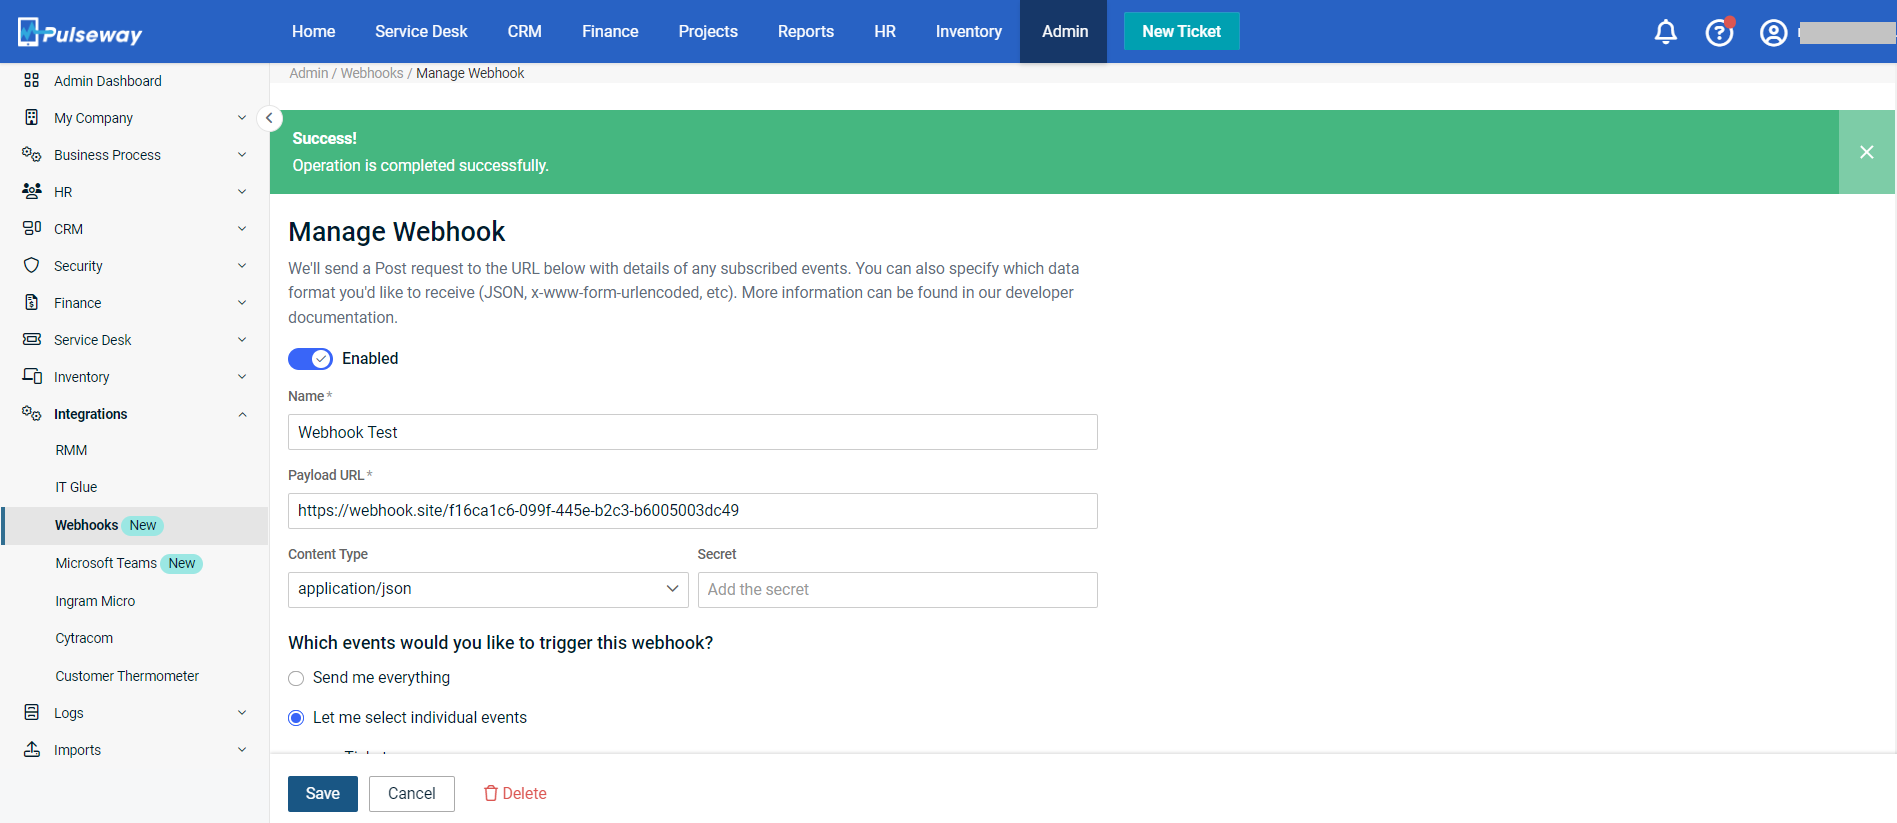Click the Admin Dashboard grid icon
Viewport: 1897px width, 823px height.
click(x=32, y=81)
